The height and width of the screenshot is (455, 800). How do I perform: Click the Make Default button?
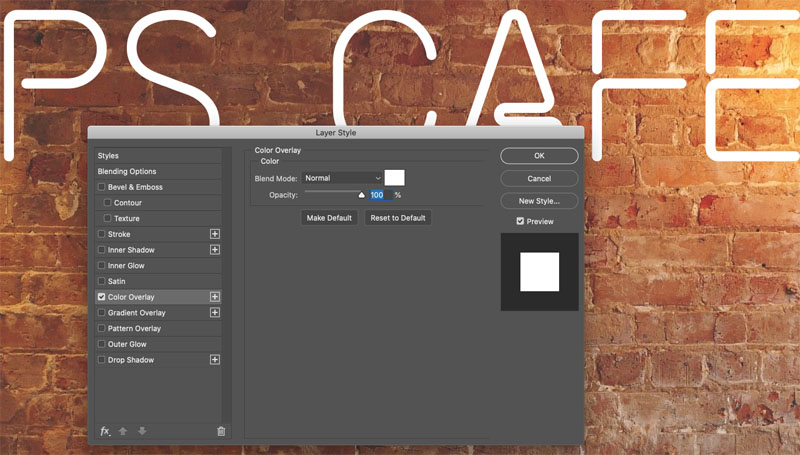click(x=329, y=218)
